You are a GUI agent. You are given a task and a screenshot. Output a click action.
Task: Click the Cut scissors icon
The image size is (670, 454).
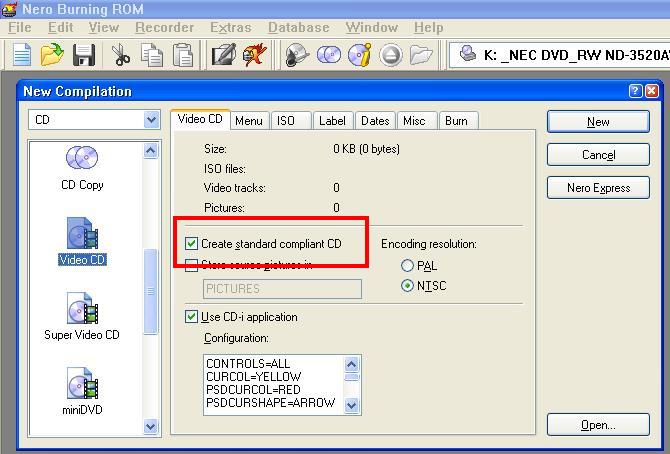pos(120,55)
